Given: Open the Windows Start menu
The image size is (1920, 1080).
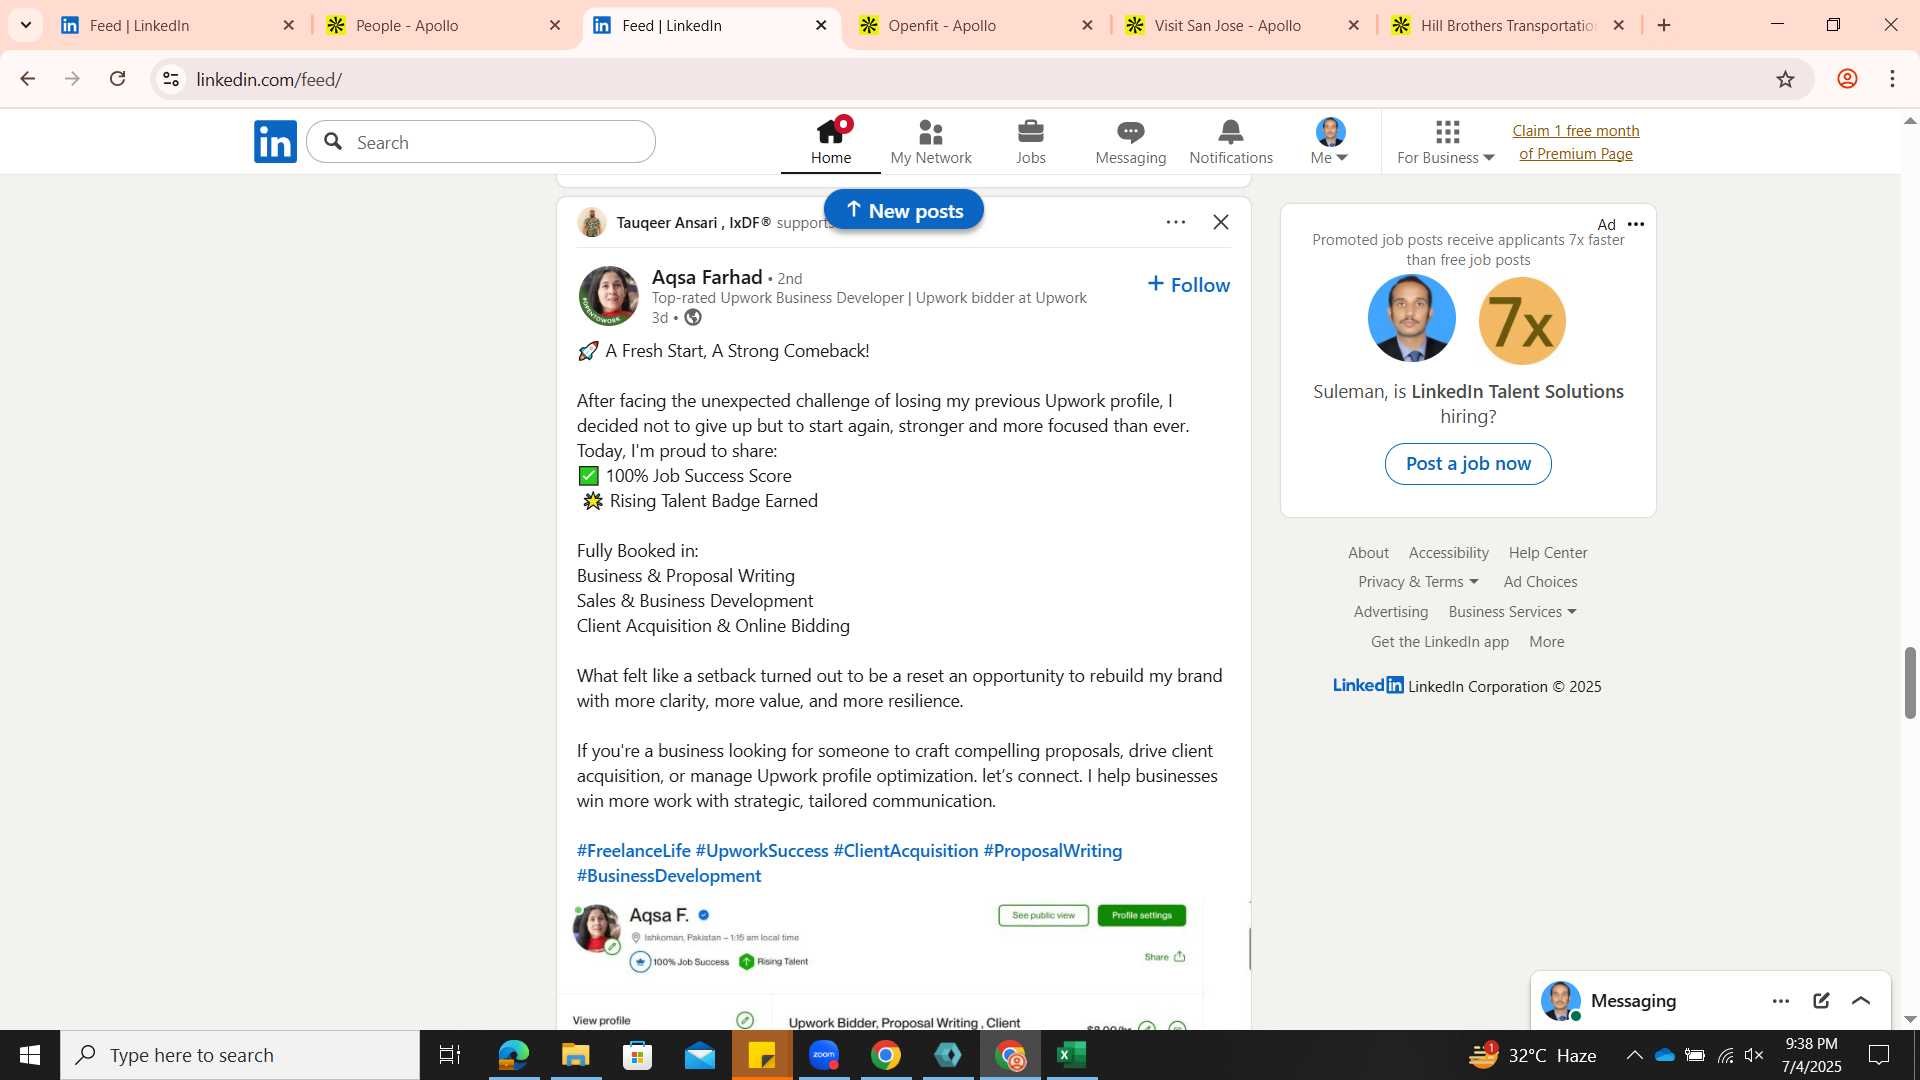Looking at the screenshot, I should [x=29, y=1055].
